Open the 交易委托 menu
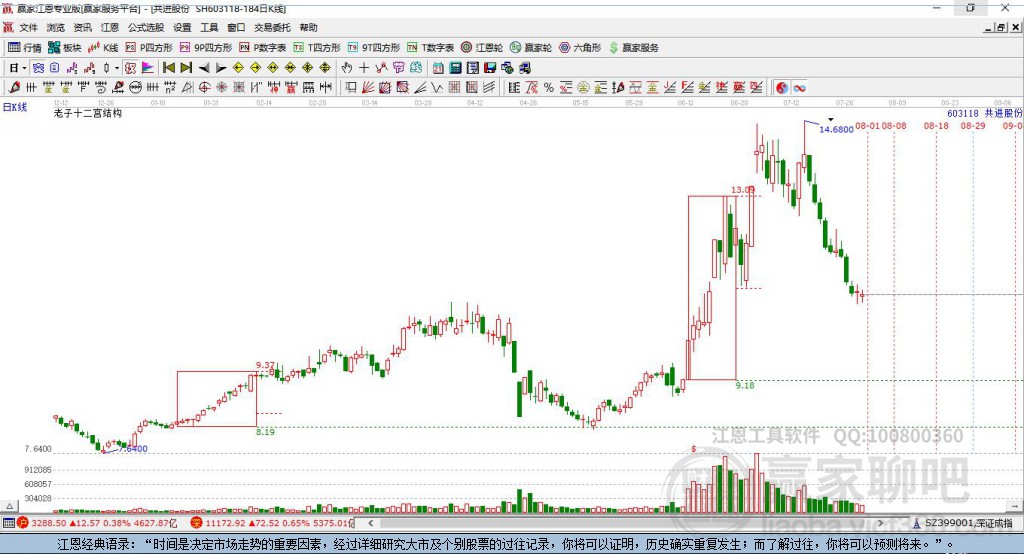 272,27
